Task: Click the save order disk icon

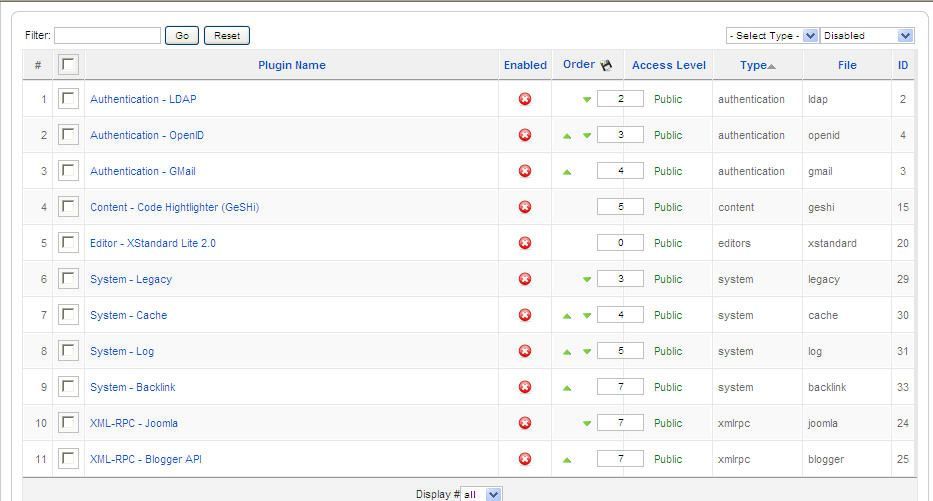Action: (x=606, y=65)
